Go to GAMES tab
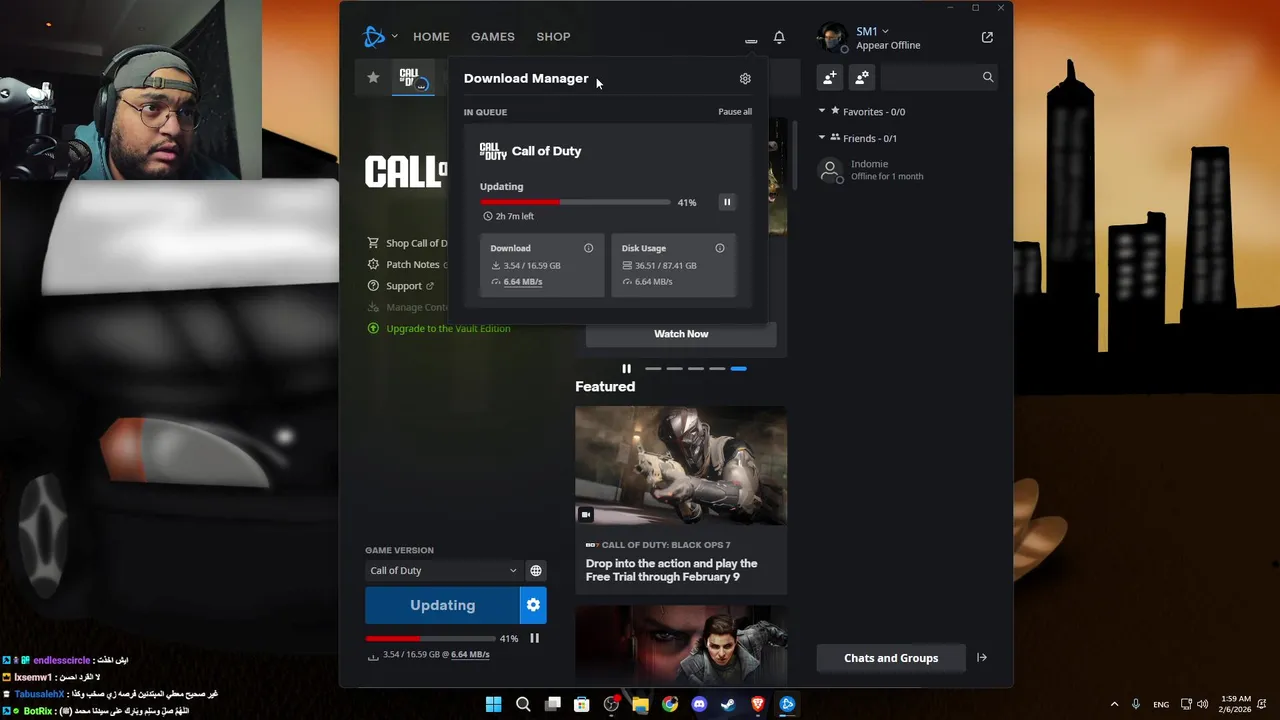Image resolution: width=1280 pixels, height=720 pixels. pyautogui.click(x=493, y=37)
